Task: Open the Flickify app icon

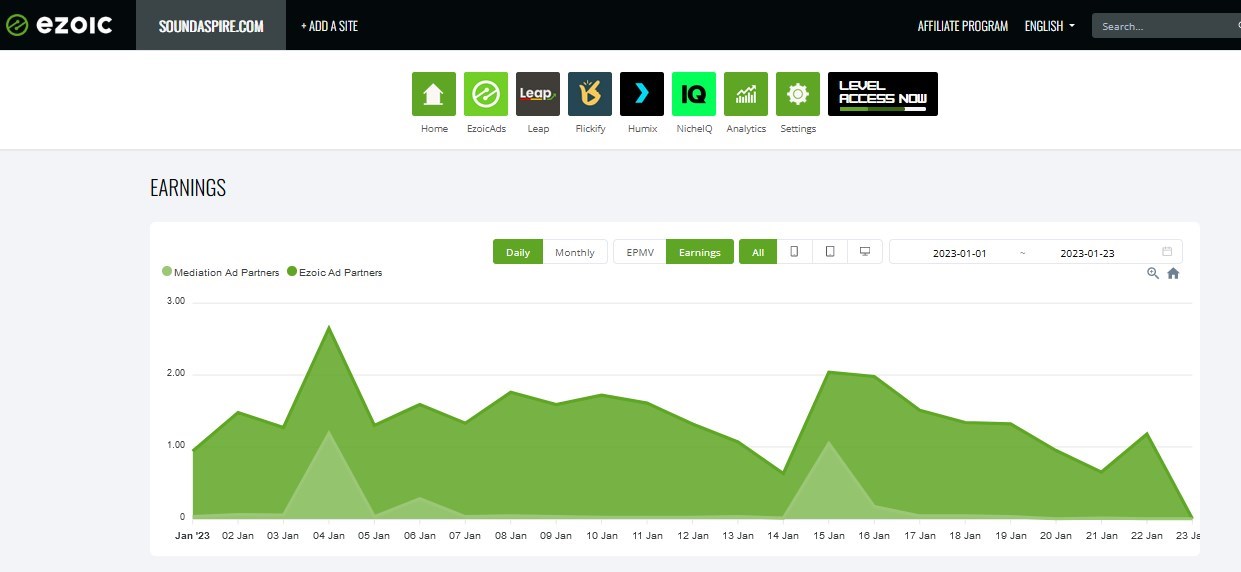Action: click(x=590, y=94)
